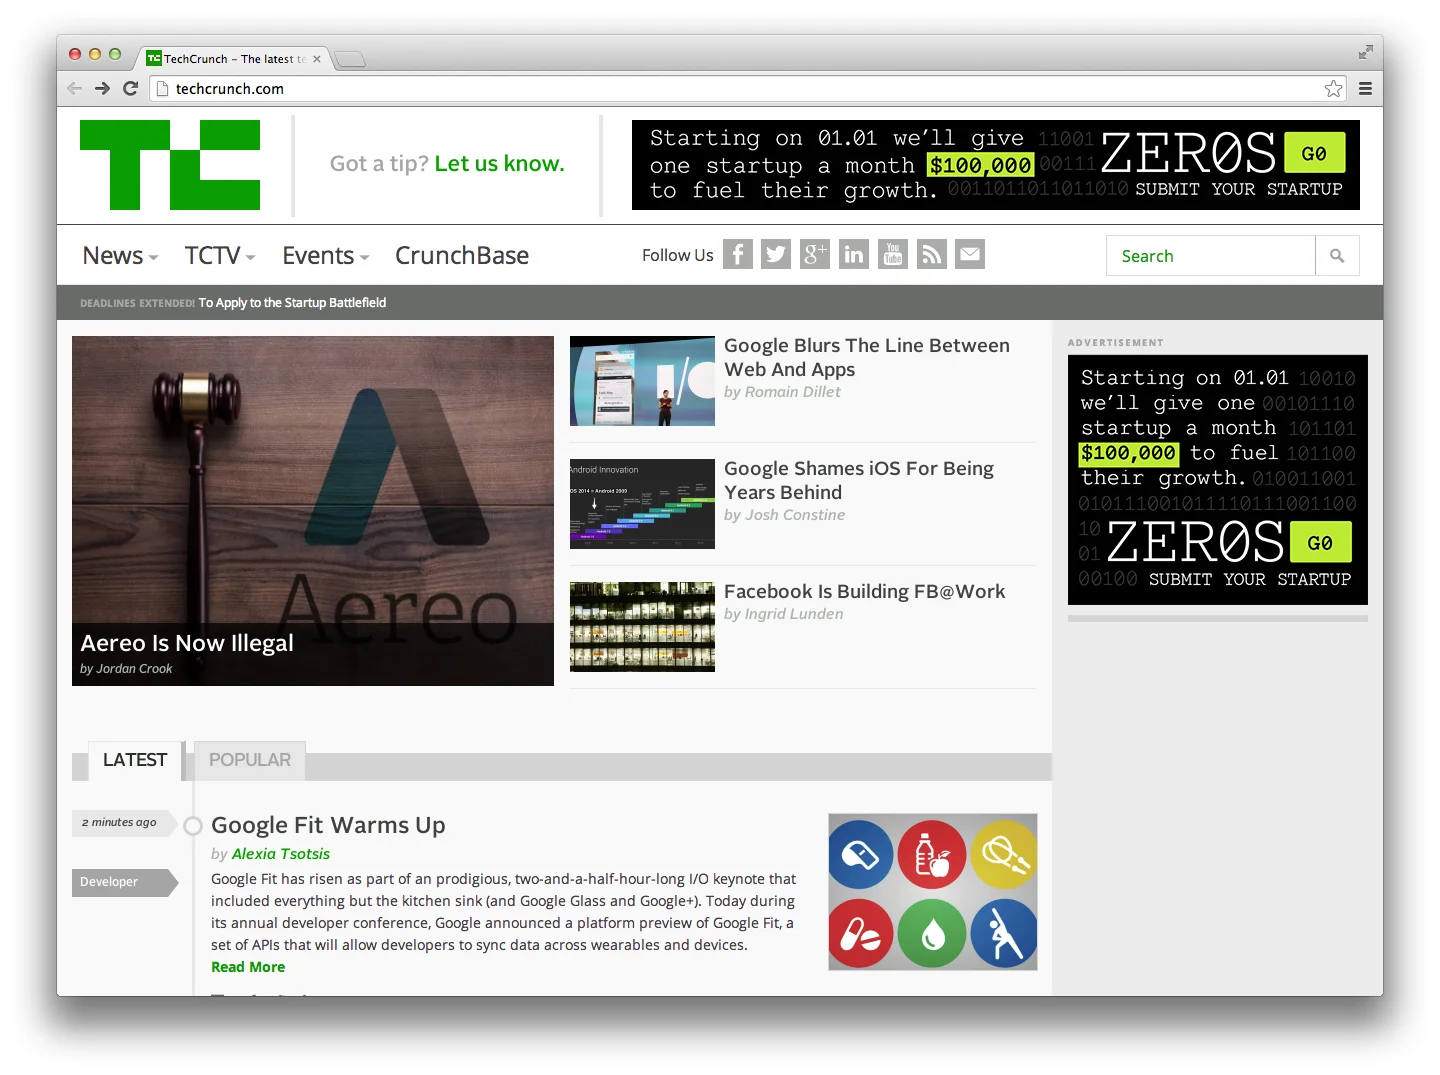Switch to the POPULAR tab
Viewport: 1440px width, 1075px height.
[250, 760]
